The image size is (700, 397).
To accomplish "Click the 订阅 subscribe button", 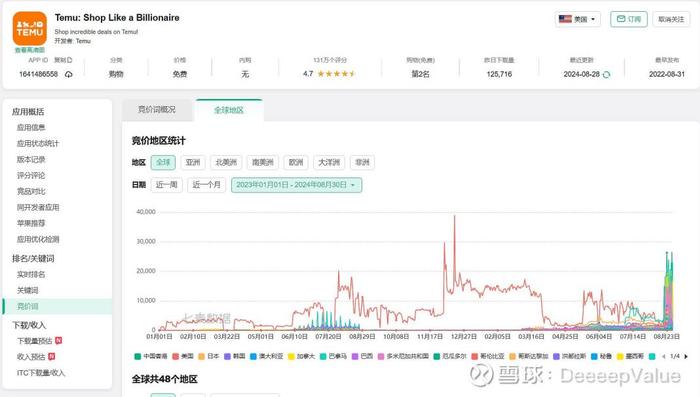I will tap(629, 19).
